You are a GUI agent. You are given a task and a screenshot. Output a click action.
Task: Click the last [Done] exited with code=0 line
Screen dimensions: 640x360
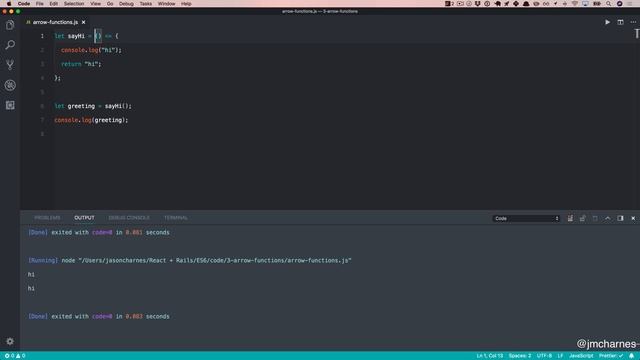click(99, 316)
